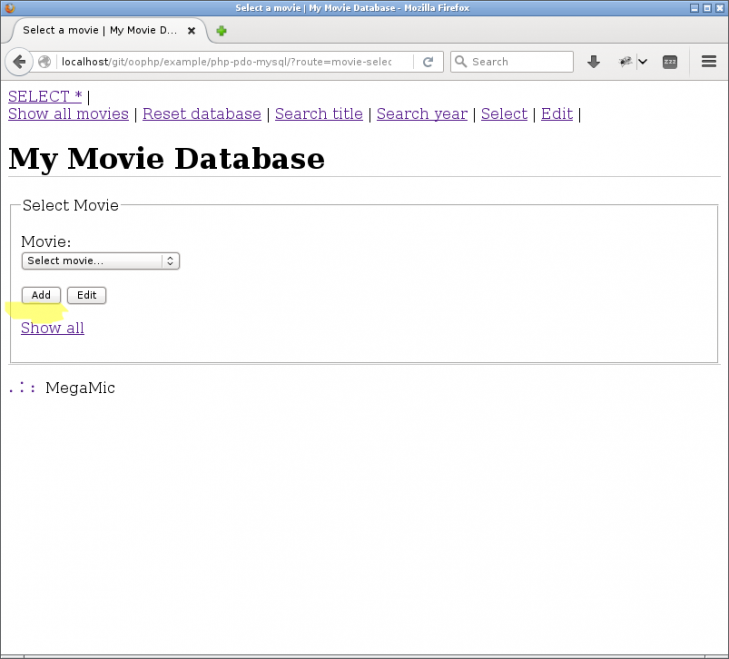
Task: Click the Movie: label
Action: pos(46,242)
